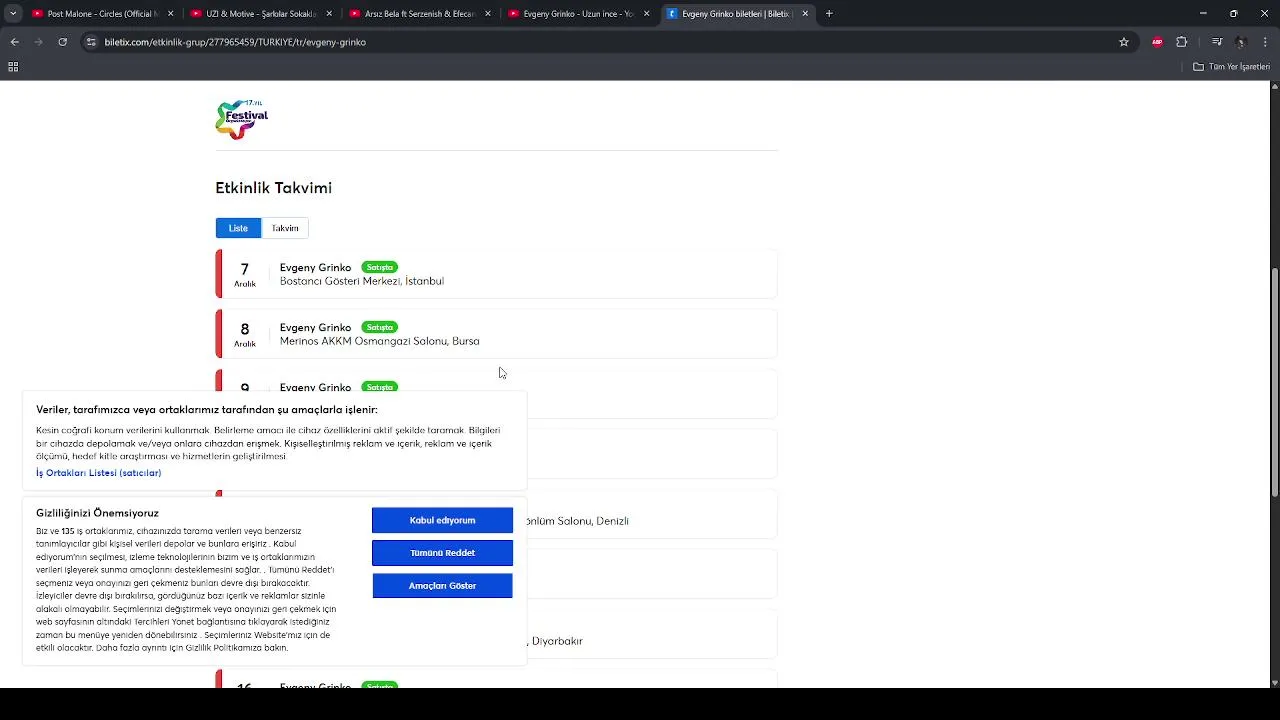Open the browser profile avatar
The image size is (1280, 720).
click(1241, 42)
